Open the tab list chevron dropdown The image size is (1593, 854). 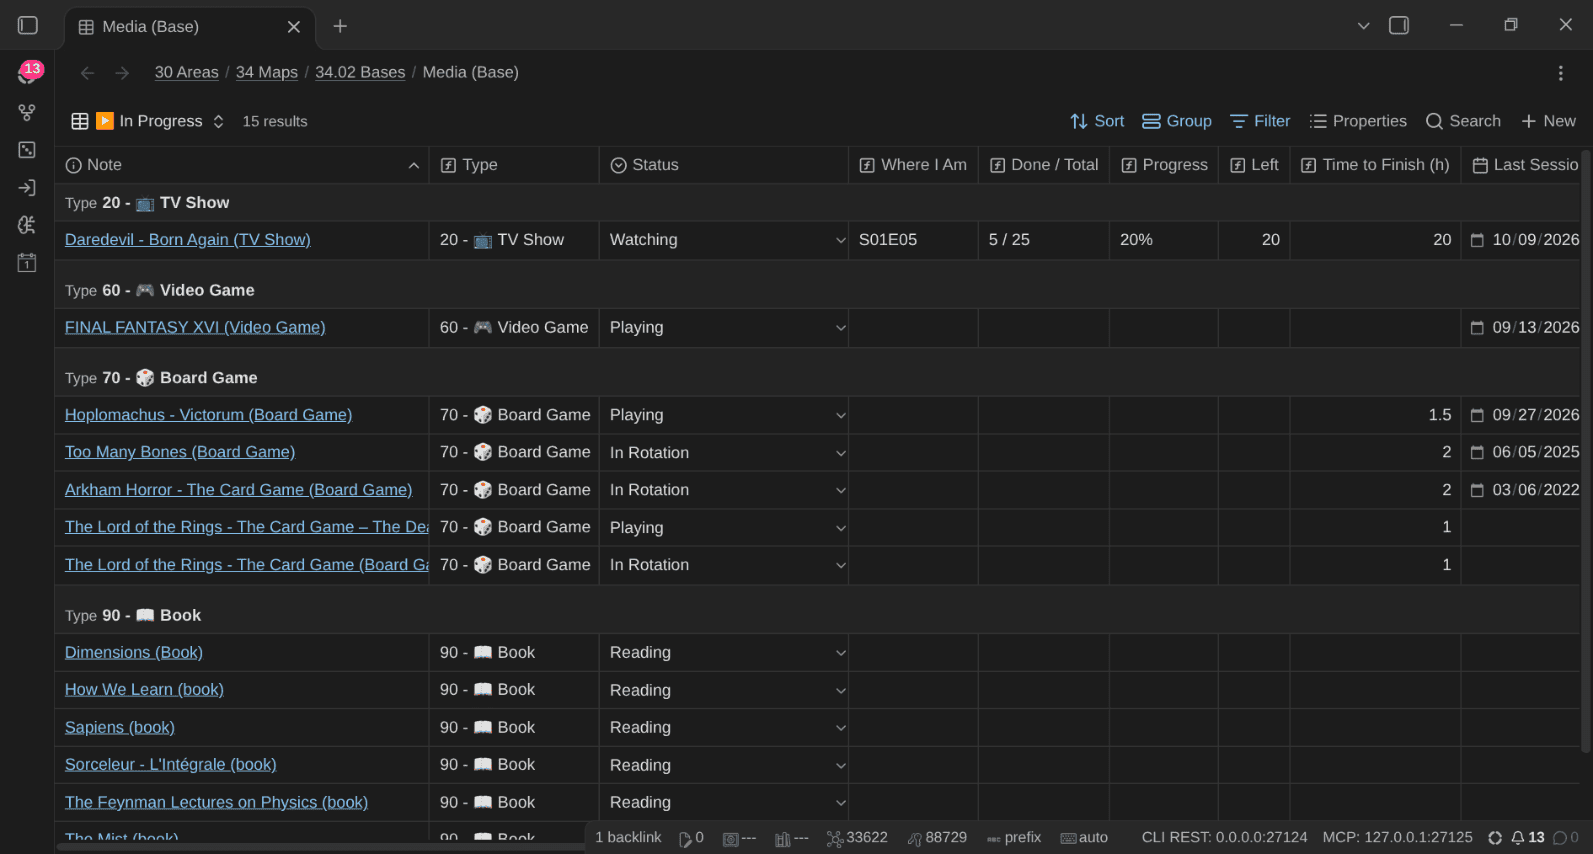pyautogui.click(x=1363, y=26)
